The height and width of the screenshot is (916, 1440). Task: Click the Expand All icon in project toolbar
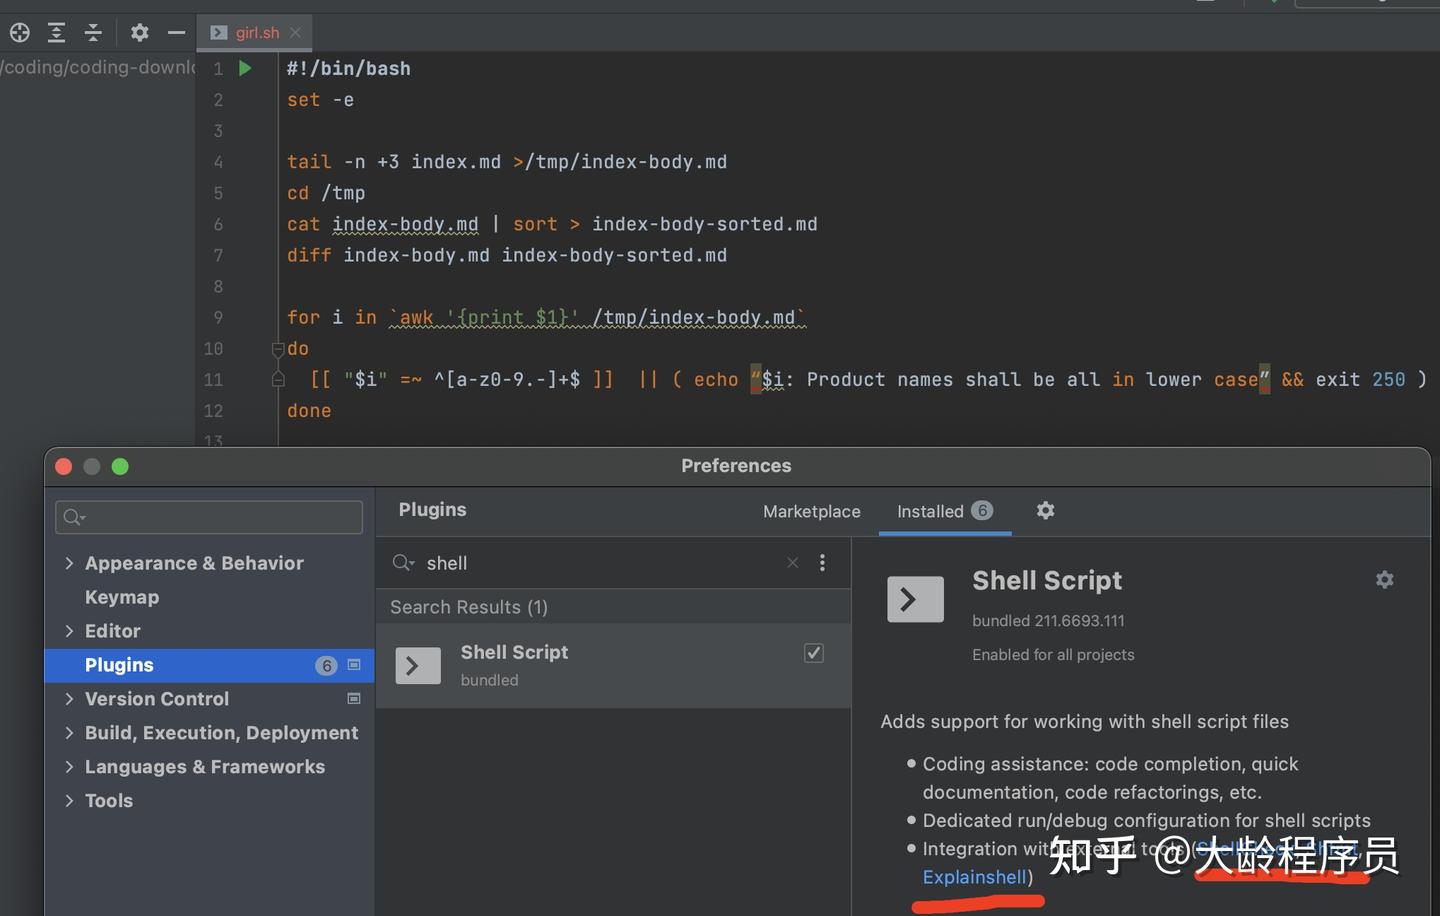(57, 33)
